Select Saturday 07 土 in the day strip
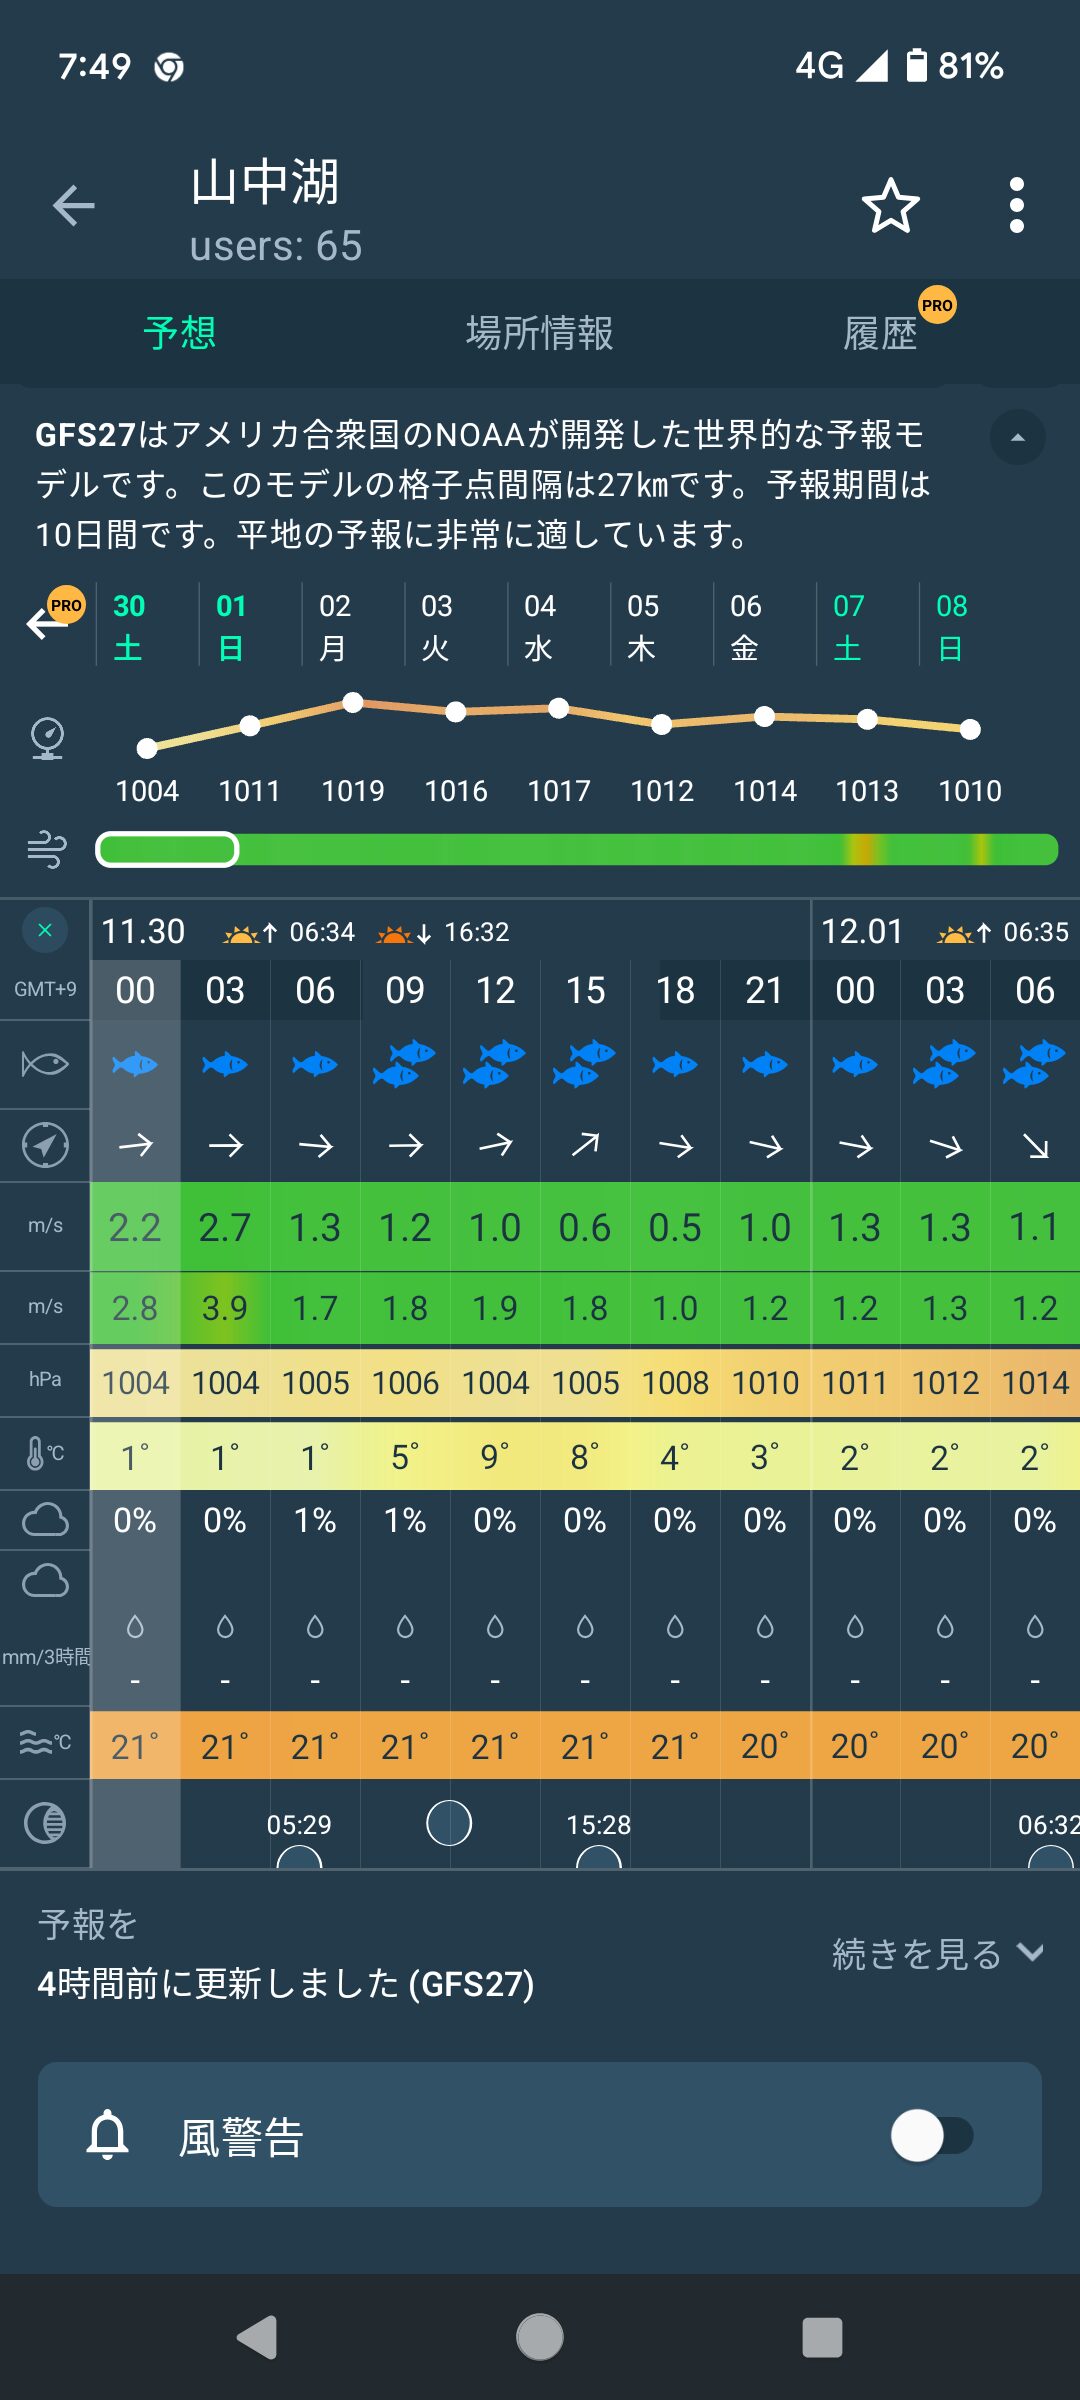 [x=848, y=626]
